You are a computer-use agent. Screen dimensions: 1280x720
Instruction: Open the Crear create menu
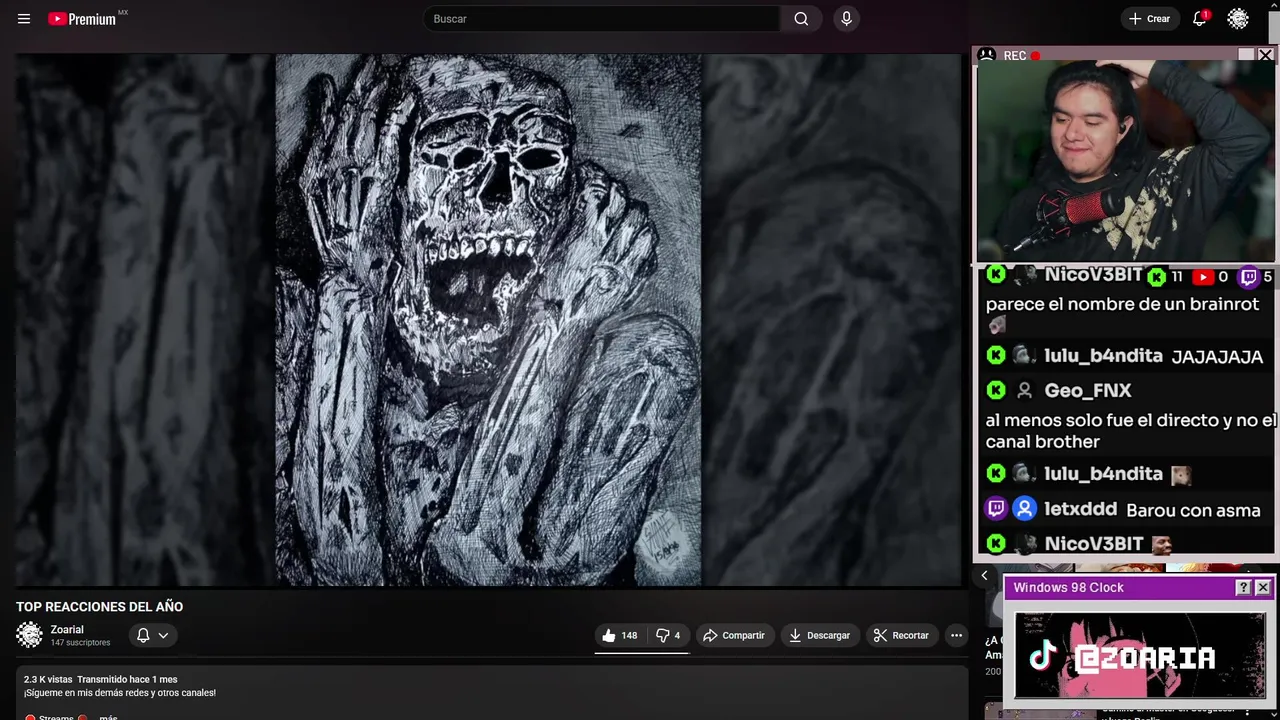(x=1149, y=19)
